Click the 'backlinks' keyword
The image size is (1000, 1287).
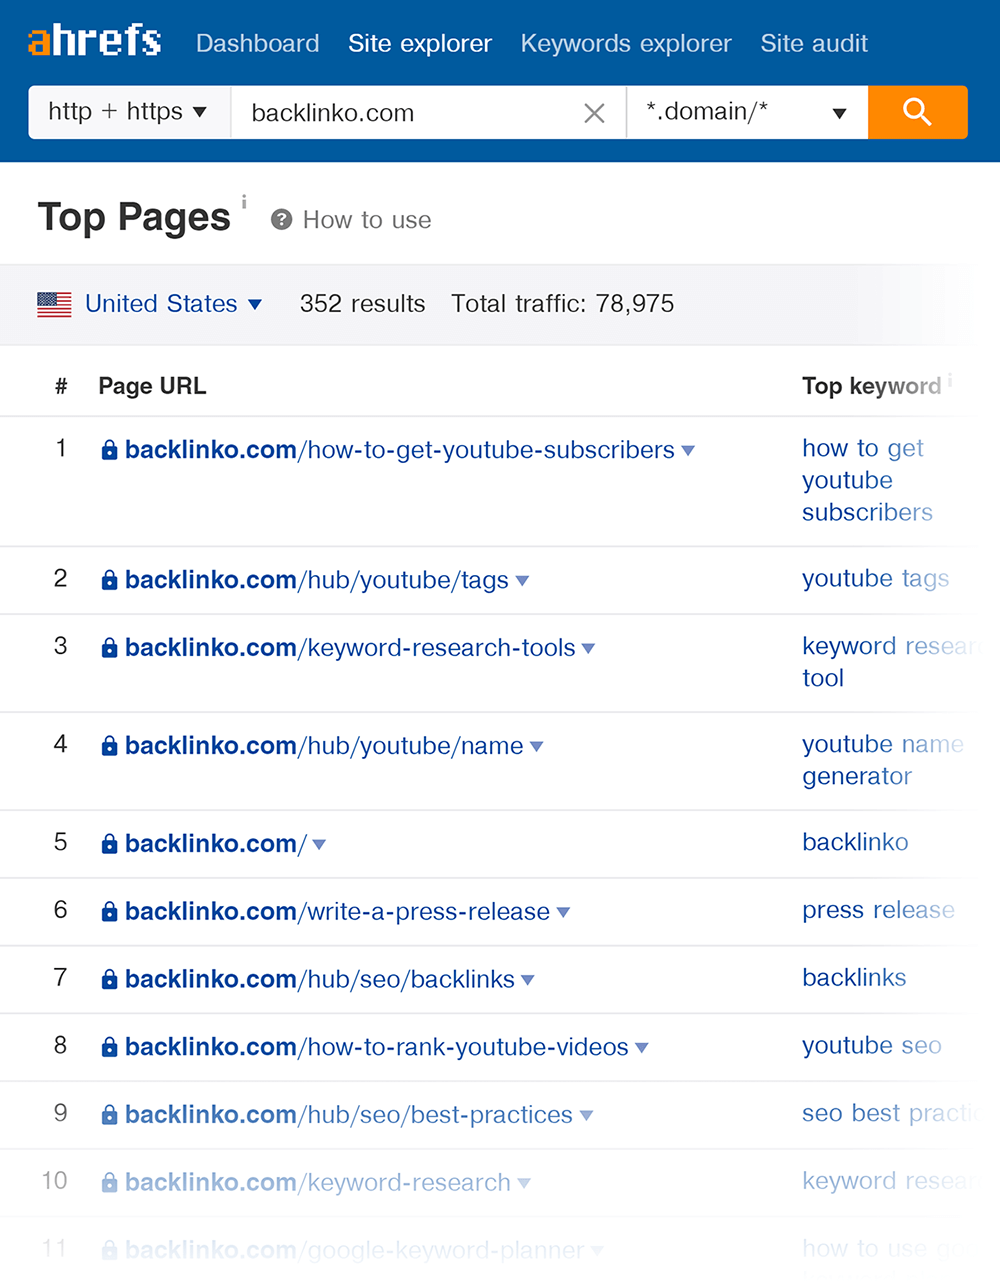[x=854, y=978]
